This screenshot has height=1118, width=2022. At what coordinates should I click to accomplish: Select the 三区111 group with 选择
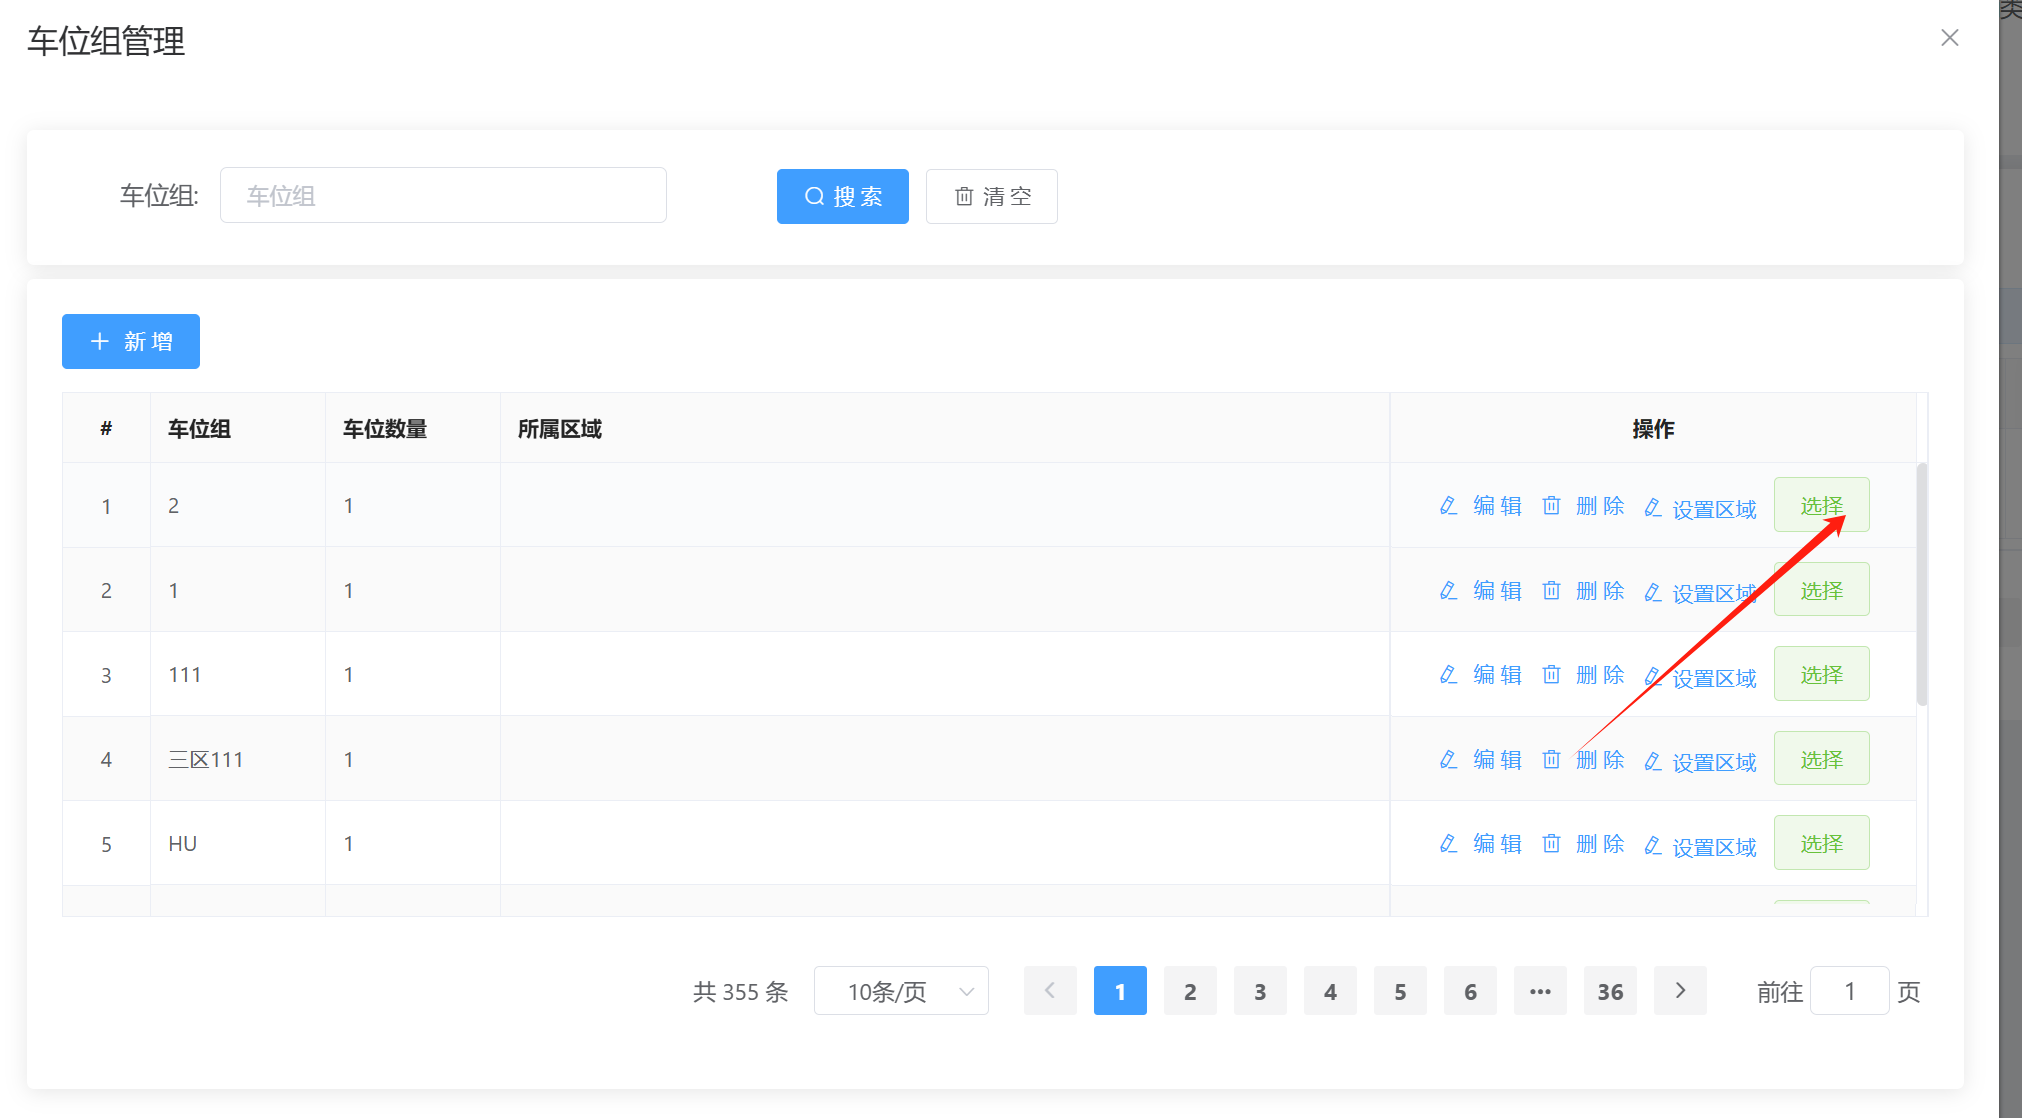(1821, 759)
